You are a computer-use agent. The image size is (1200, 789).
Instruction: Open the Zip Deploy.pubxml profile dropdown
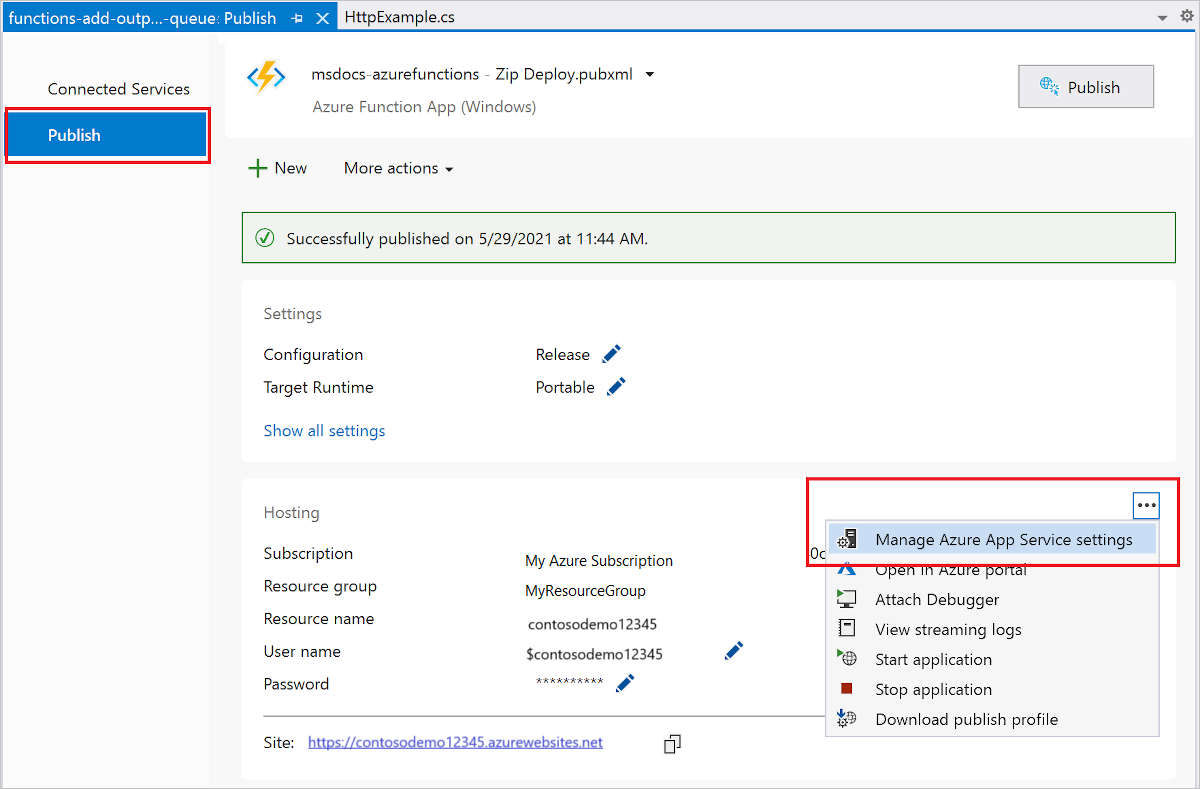pos(649,73)
